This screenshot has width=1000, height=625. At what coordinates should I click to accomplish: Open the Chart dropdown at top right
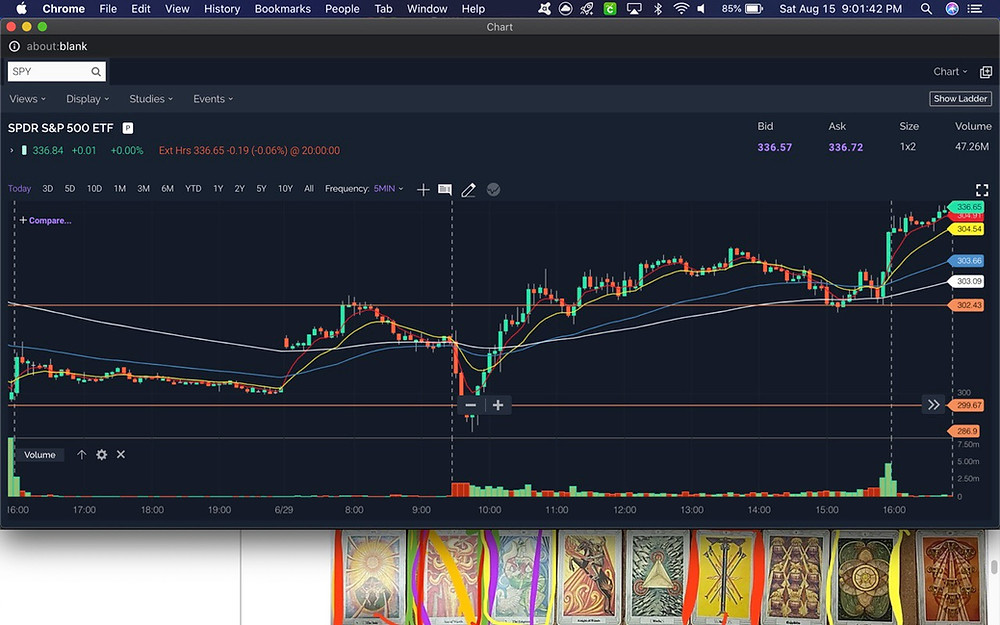pos(950,72)
